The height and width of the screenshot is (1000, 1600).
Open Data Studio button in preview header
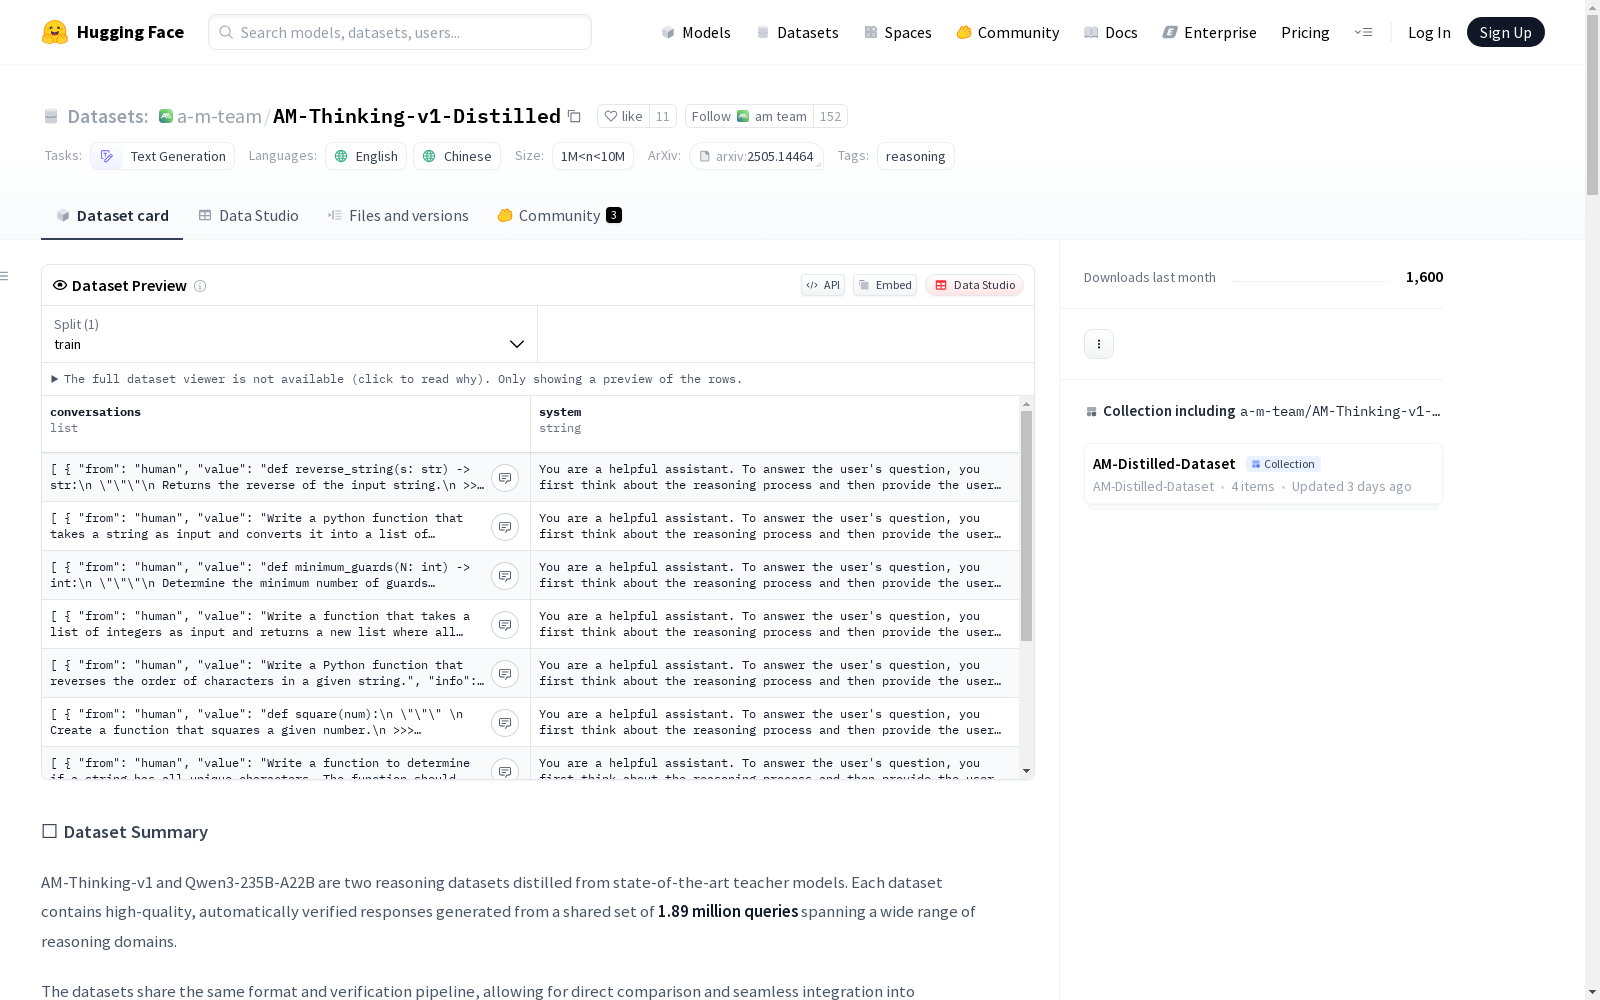coord(975,285)
